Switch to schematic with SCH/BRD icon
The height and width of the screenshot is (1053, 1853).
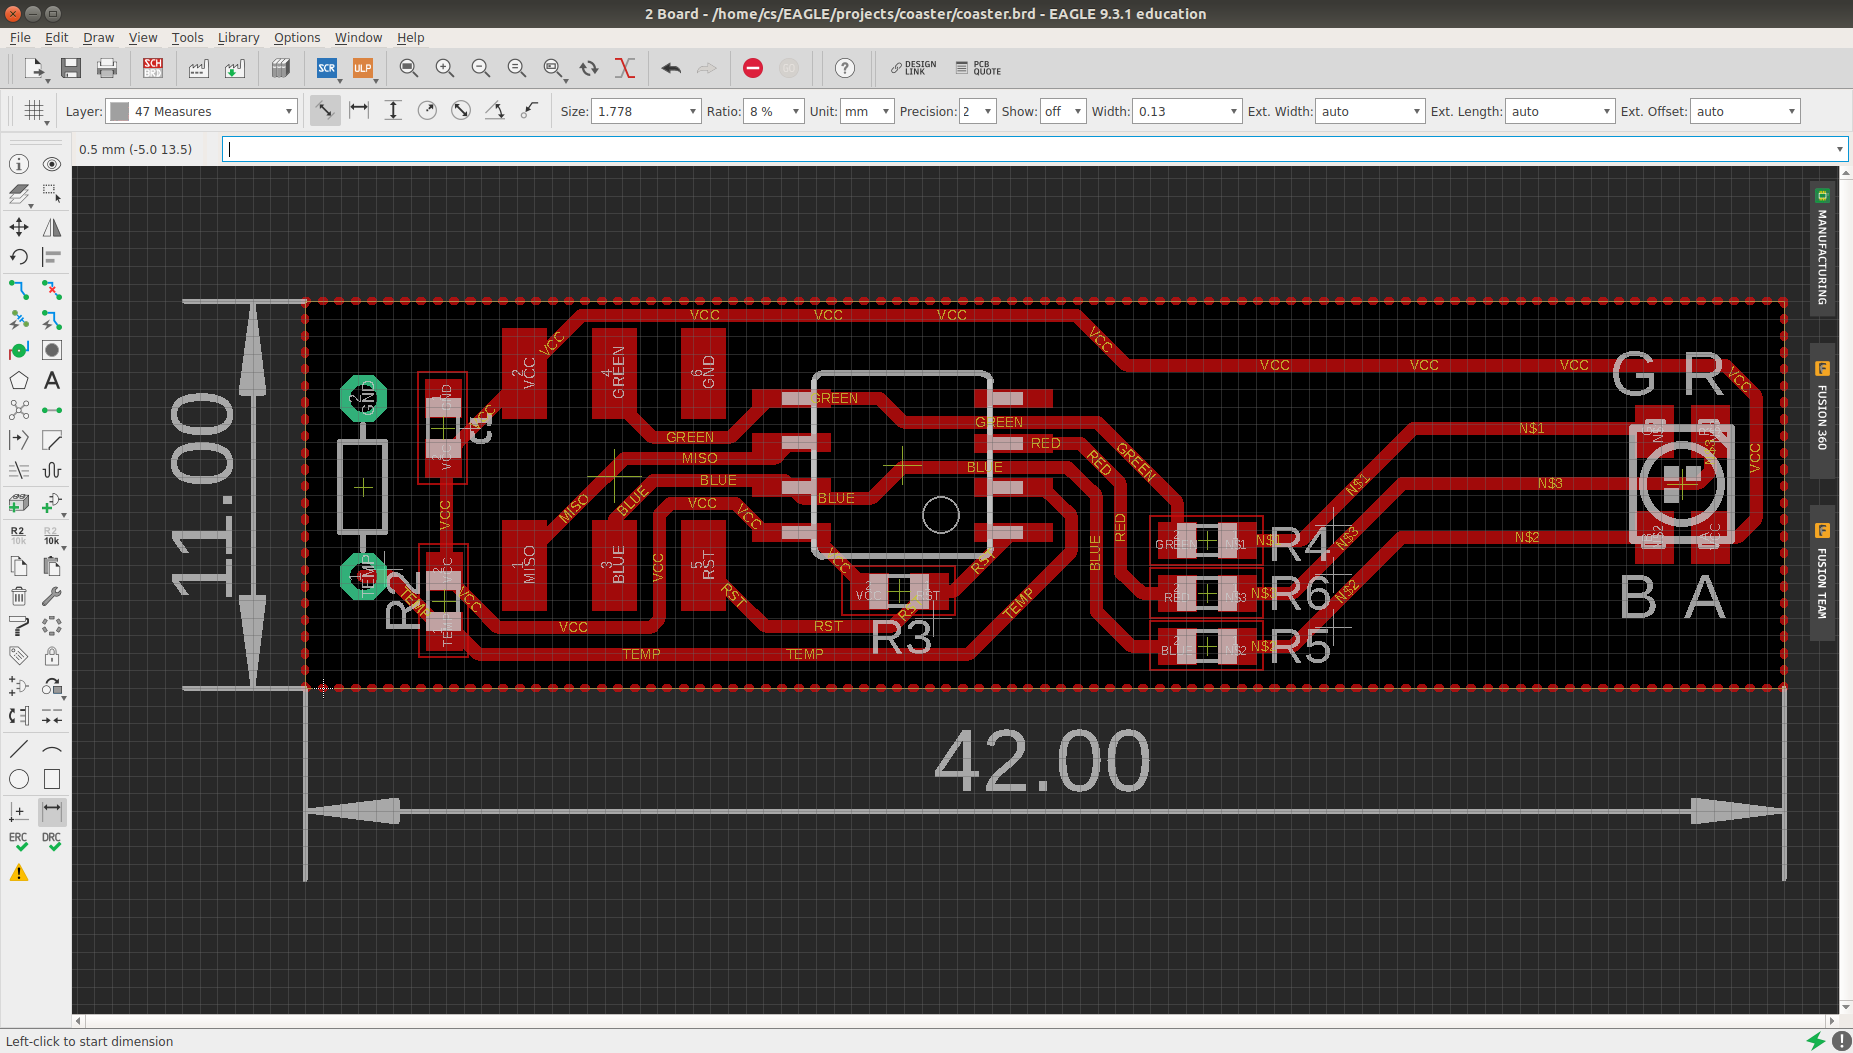pyautogui.click(x=153, y=68)
